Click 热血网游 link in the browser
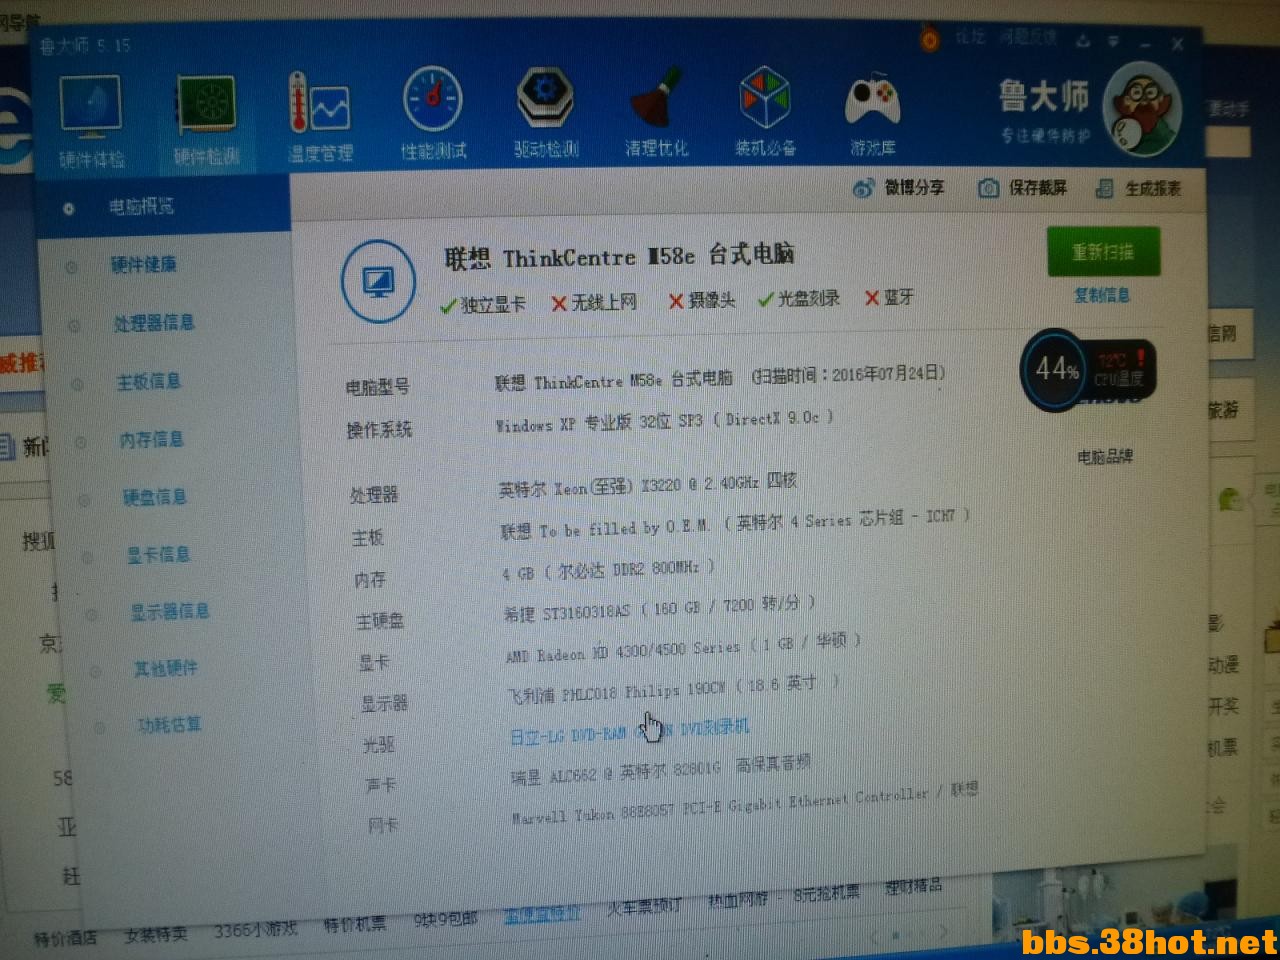Image resolution: width=1280 pixels, height=960 pixels. 738,900
